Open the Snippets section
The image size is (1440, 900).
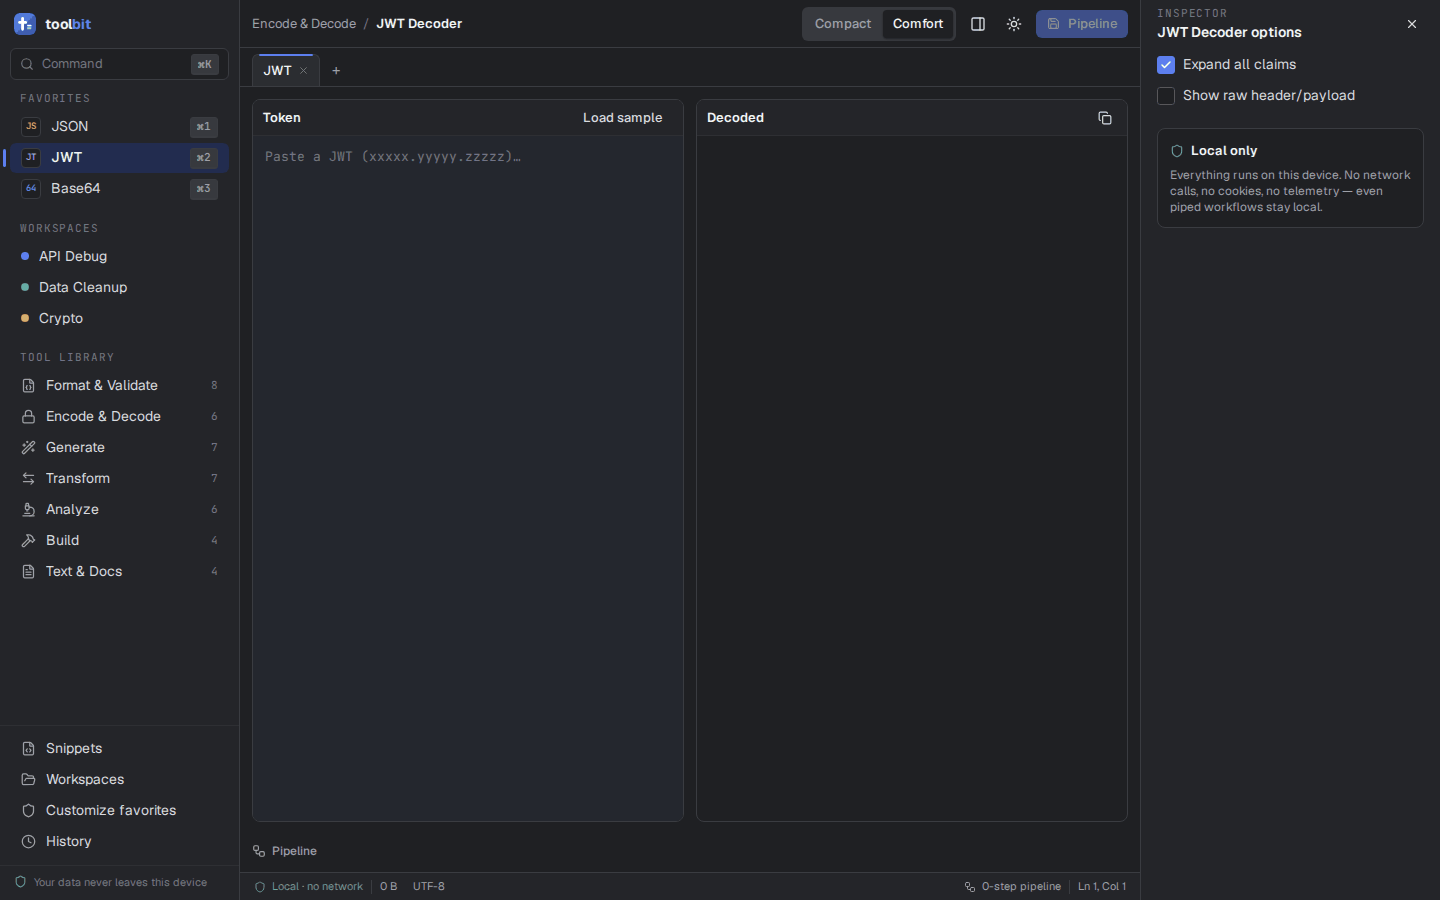[x=119, y=749]
